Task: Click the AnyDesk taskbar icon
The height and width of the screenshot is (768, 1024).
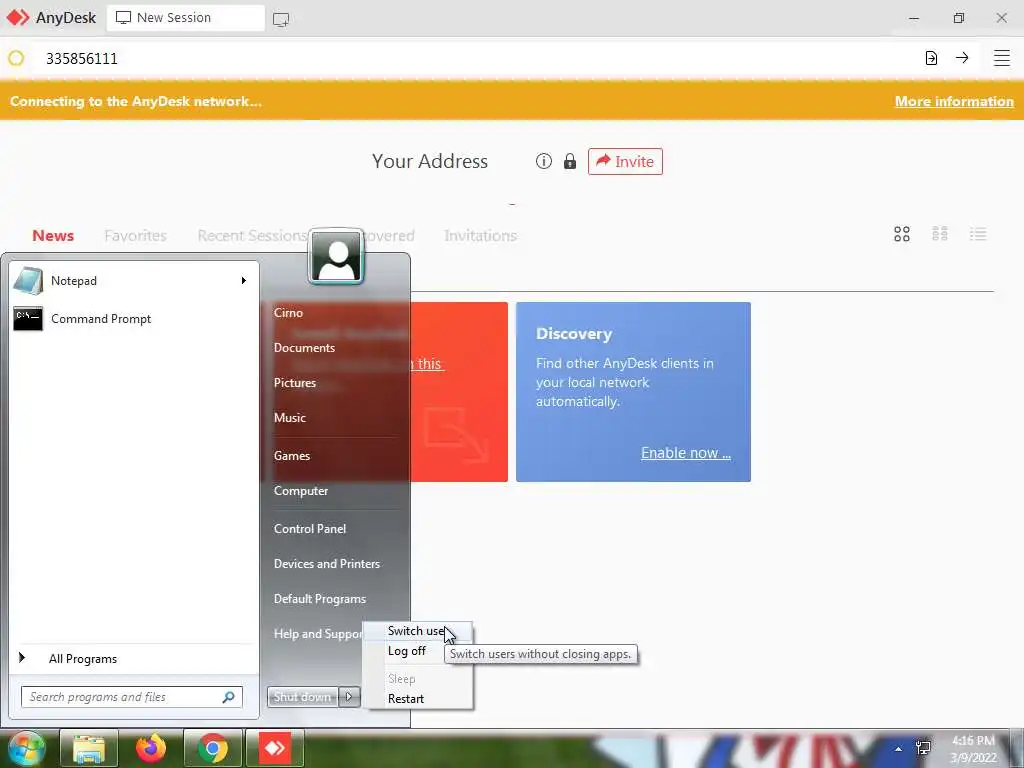Action: [275, 749]
